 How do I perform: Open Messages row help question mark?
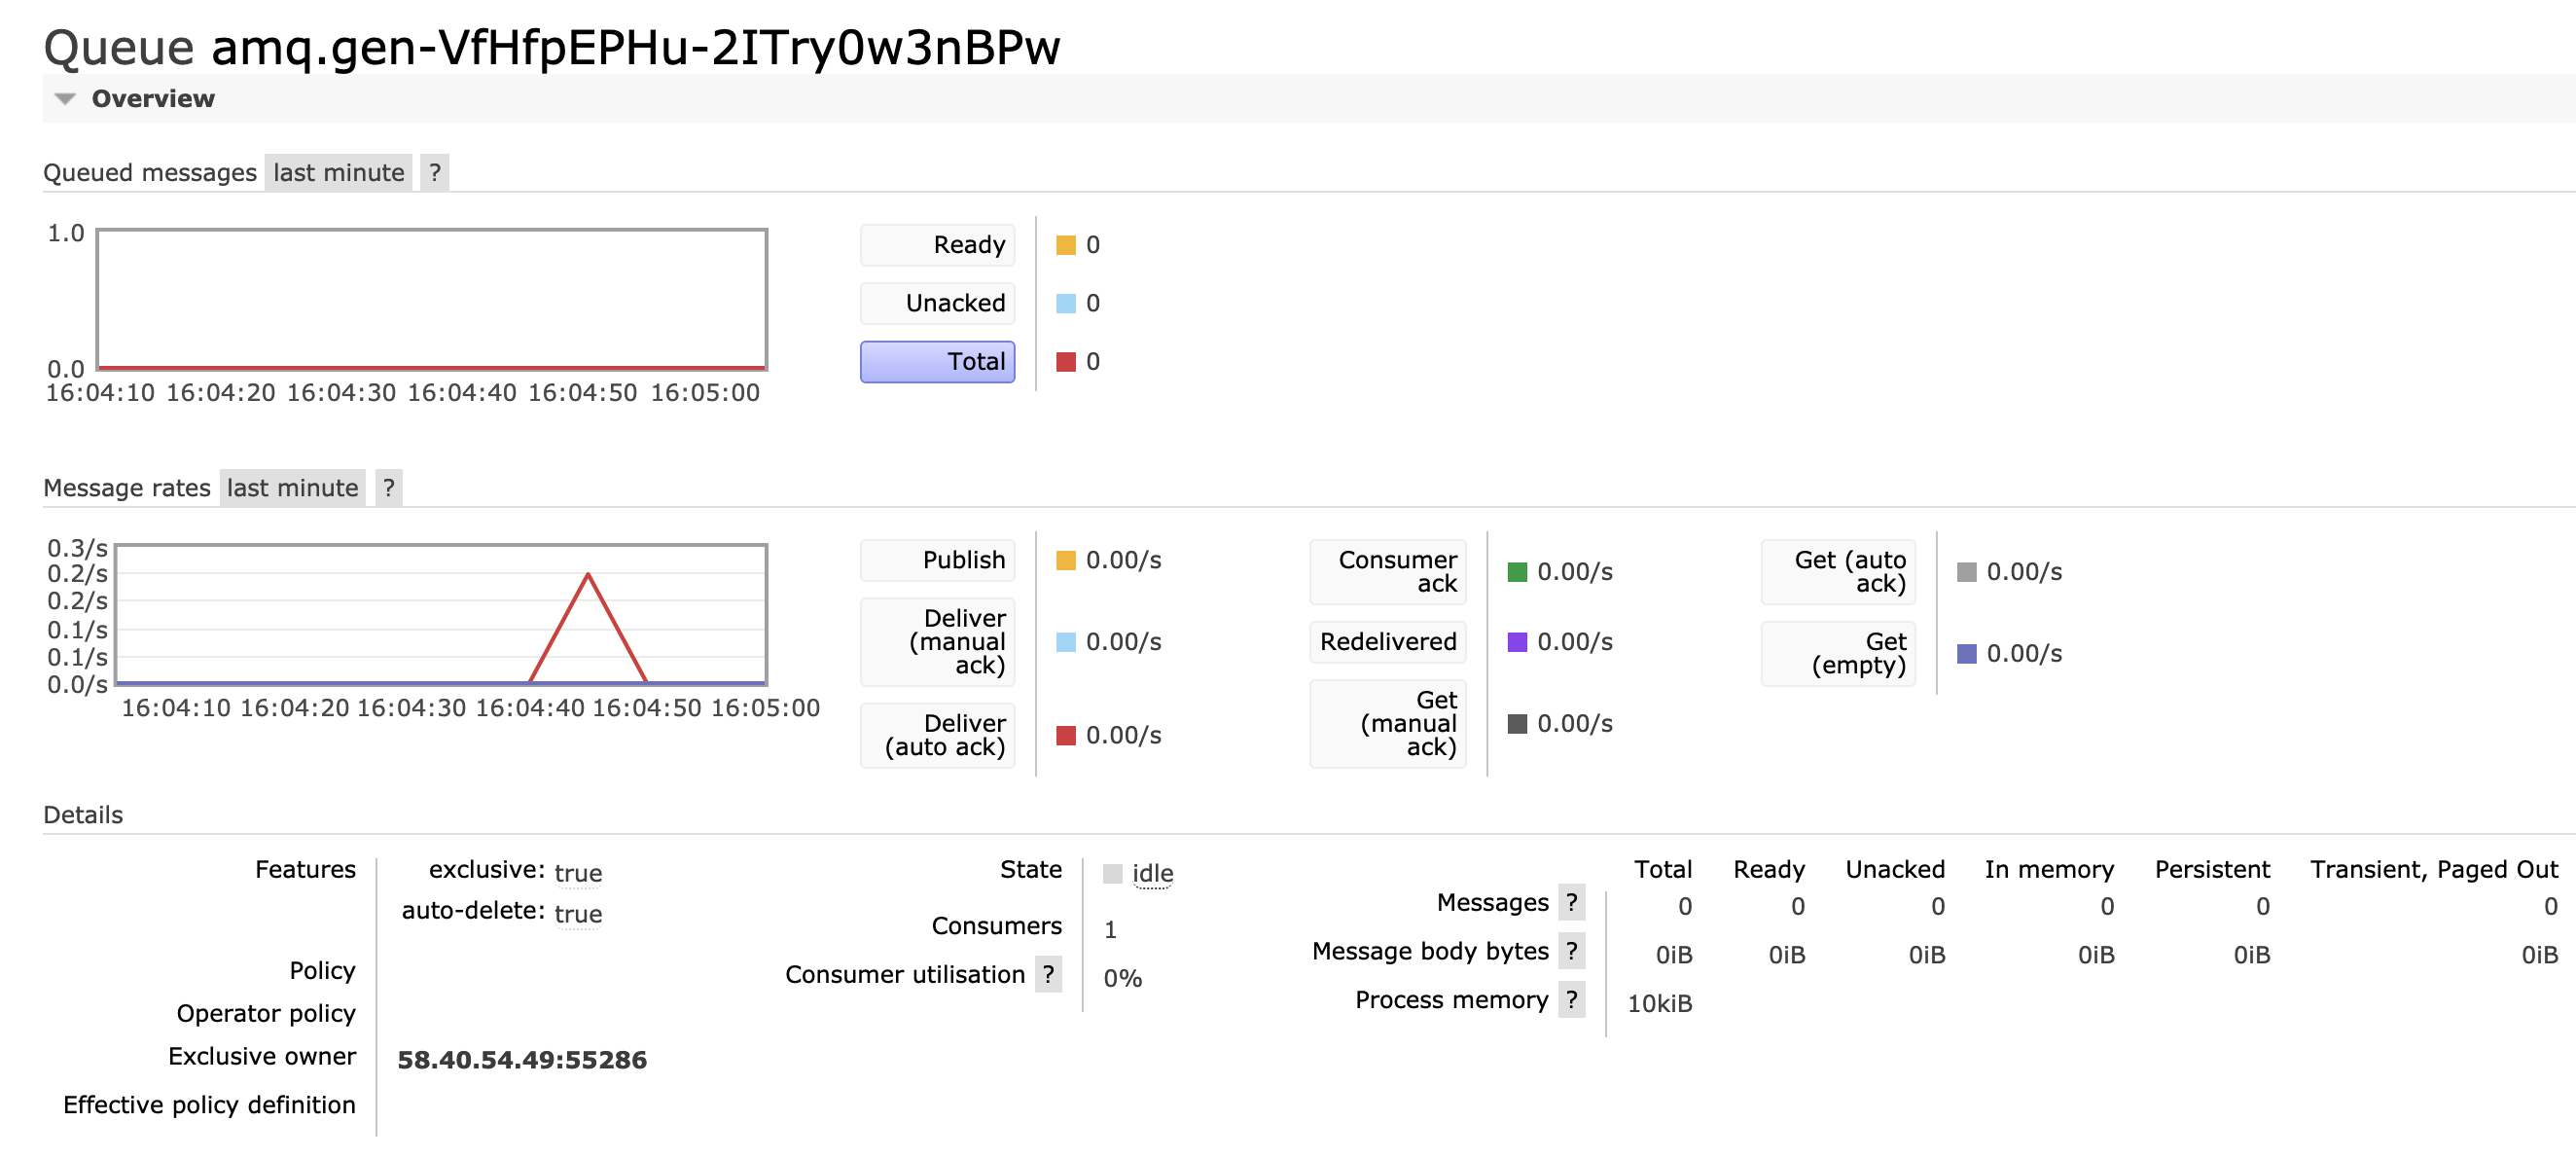(x=1571, y=902)
